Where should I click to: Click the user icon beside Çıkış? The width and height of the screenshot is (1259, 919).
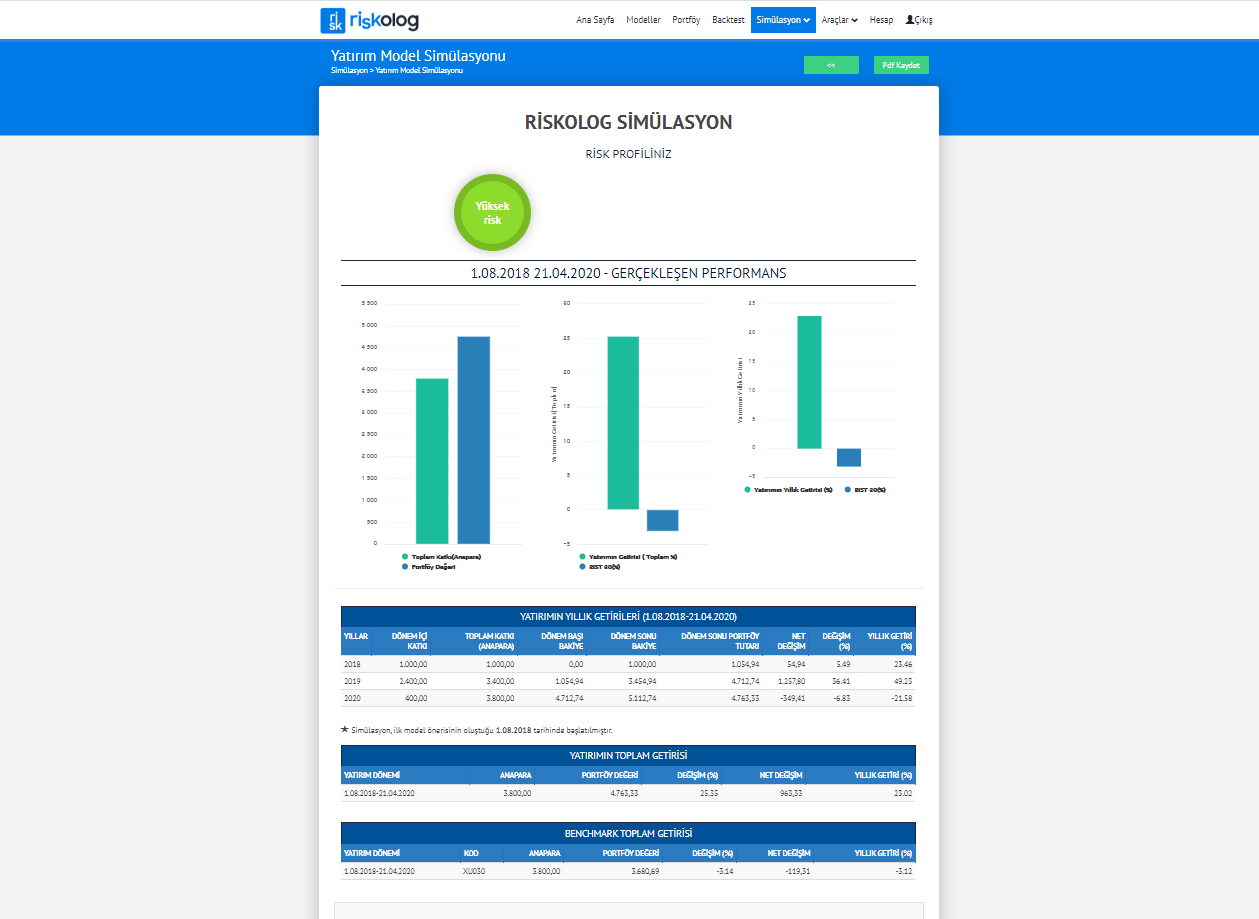click(909, 20)
